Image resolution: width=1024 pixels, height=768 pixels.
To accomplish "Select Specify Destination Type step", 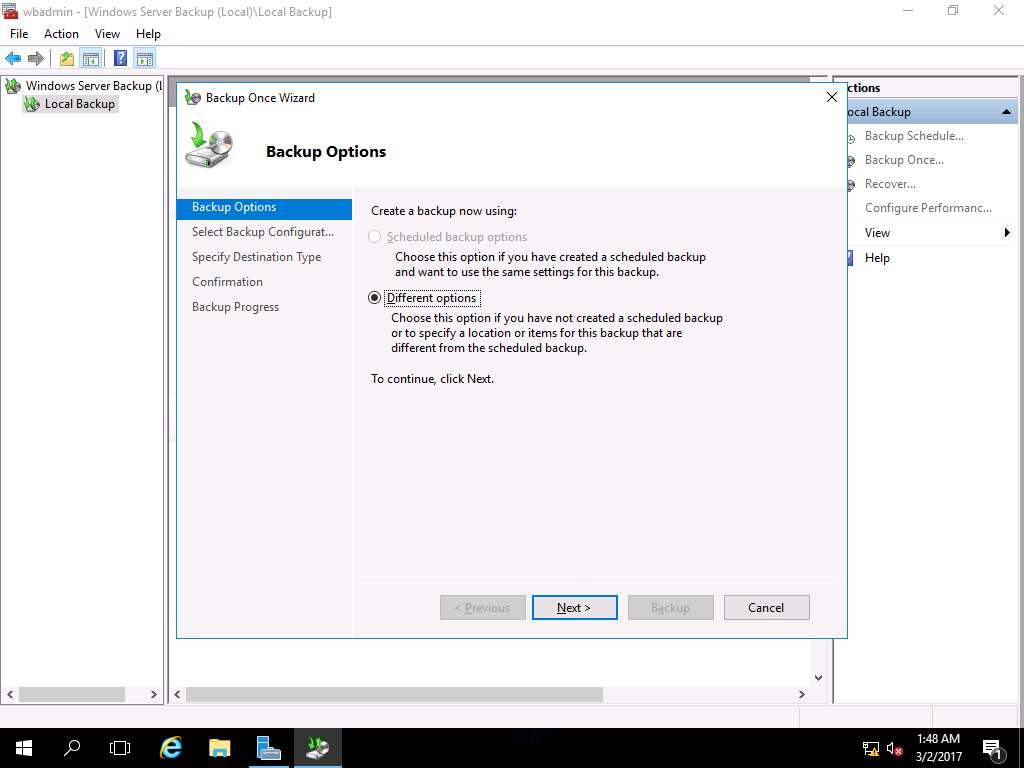I will (256, 257).
